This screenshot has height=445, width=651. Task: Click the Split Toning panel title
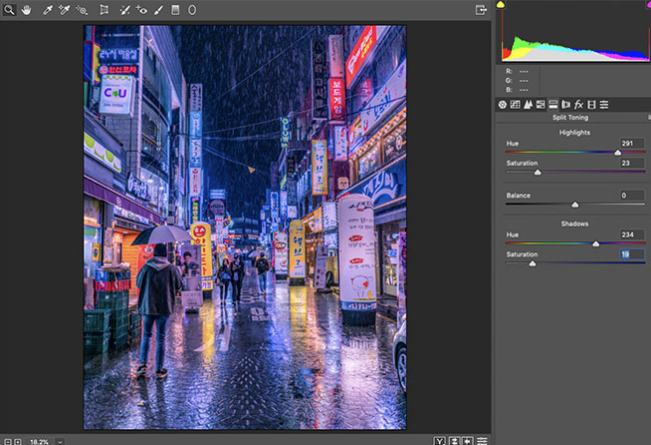coord(570,118)
